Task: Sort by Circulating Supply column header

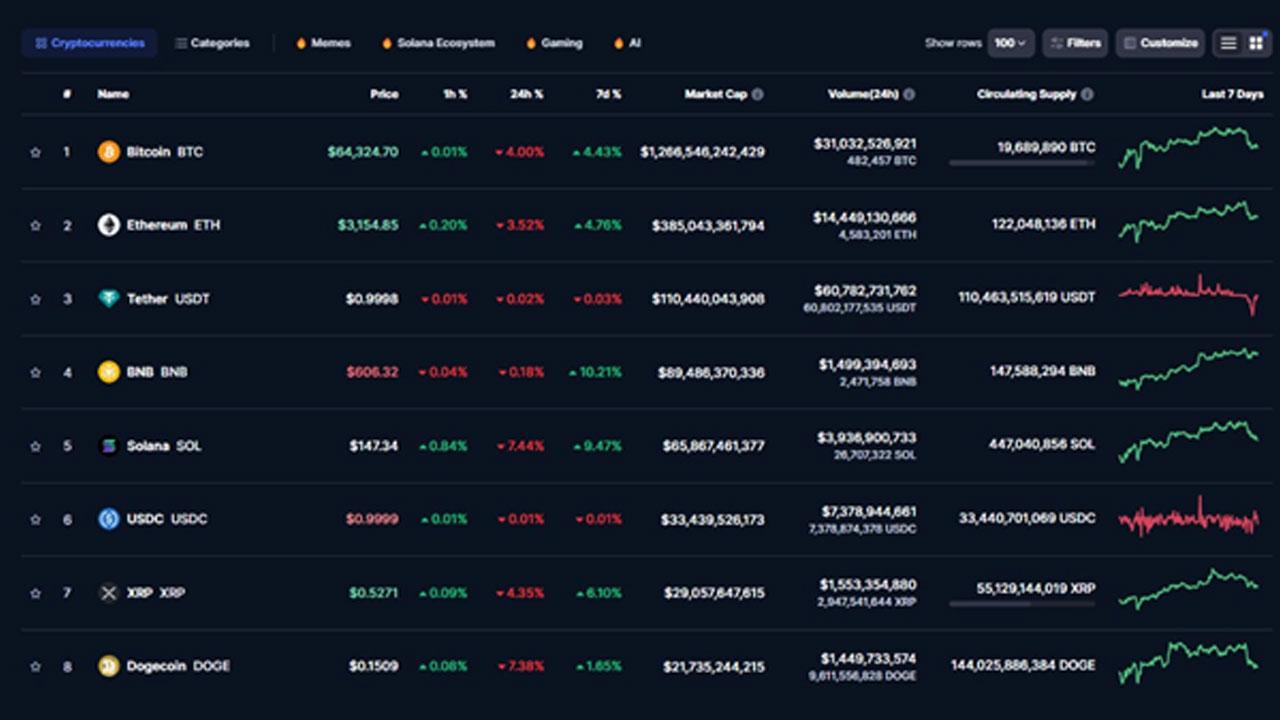Action: click(x=1026, y=94)
